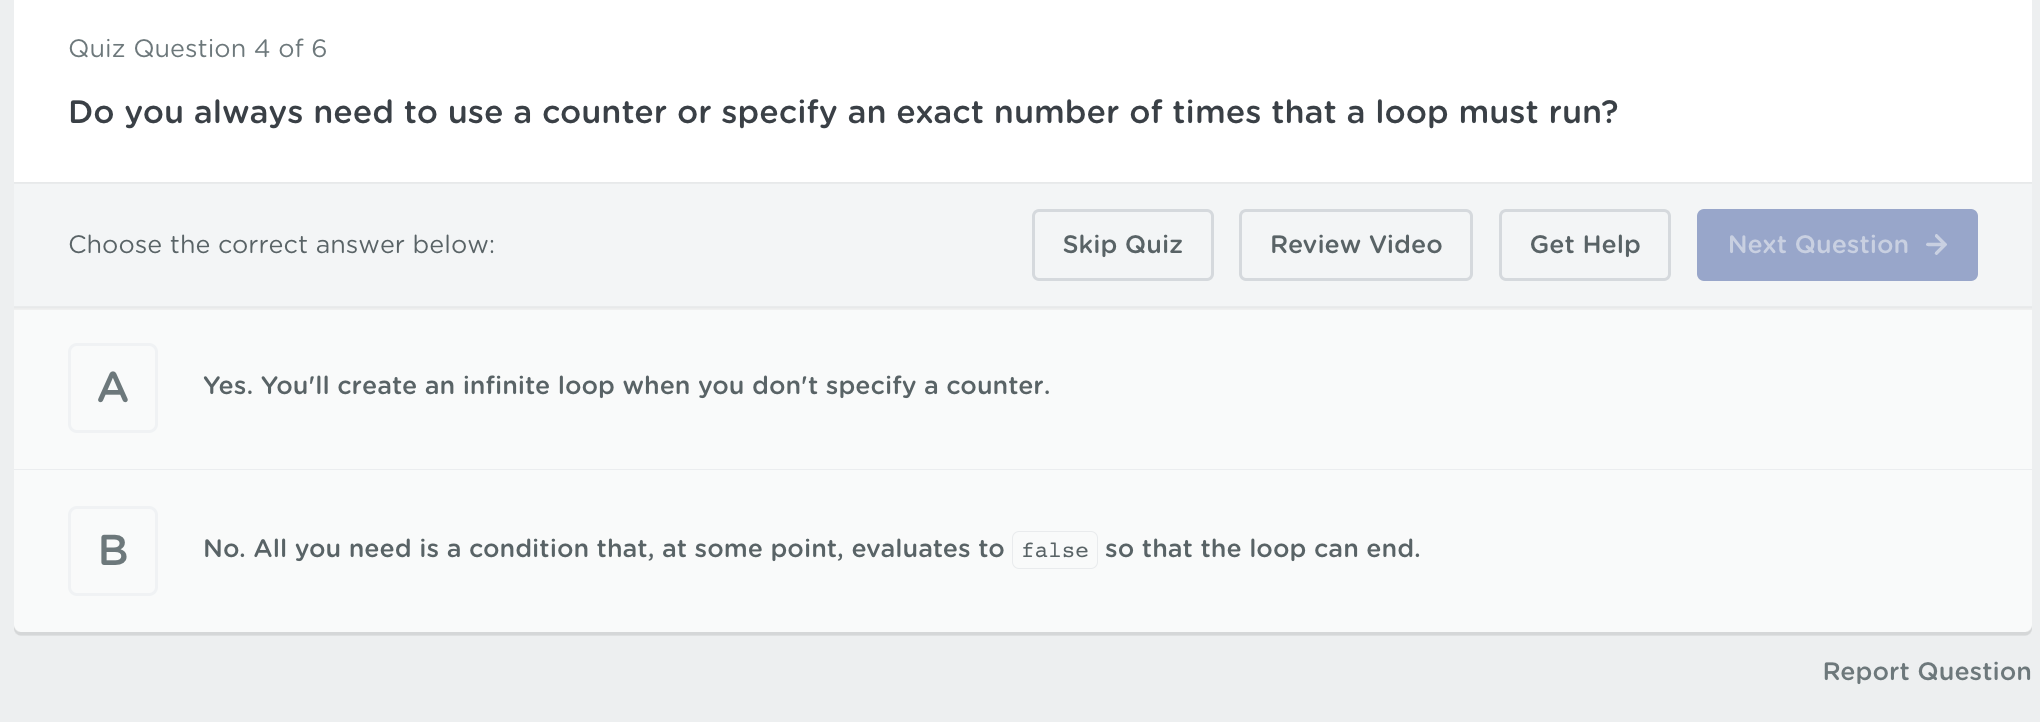Click the arrow icon on Next Question
The height and width of the screenshot is (722, 2040).
click(1936, 245)
